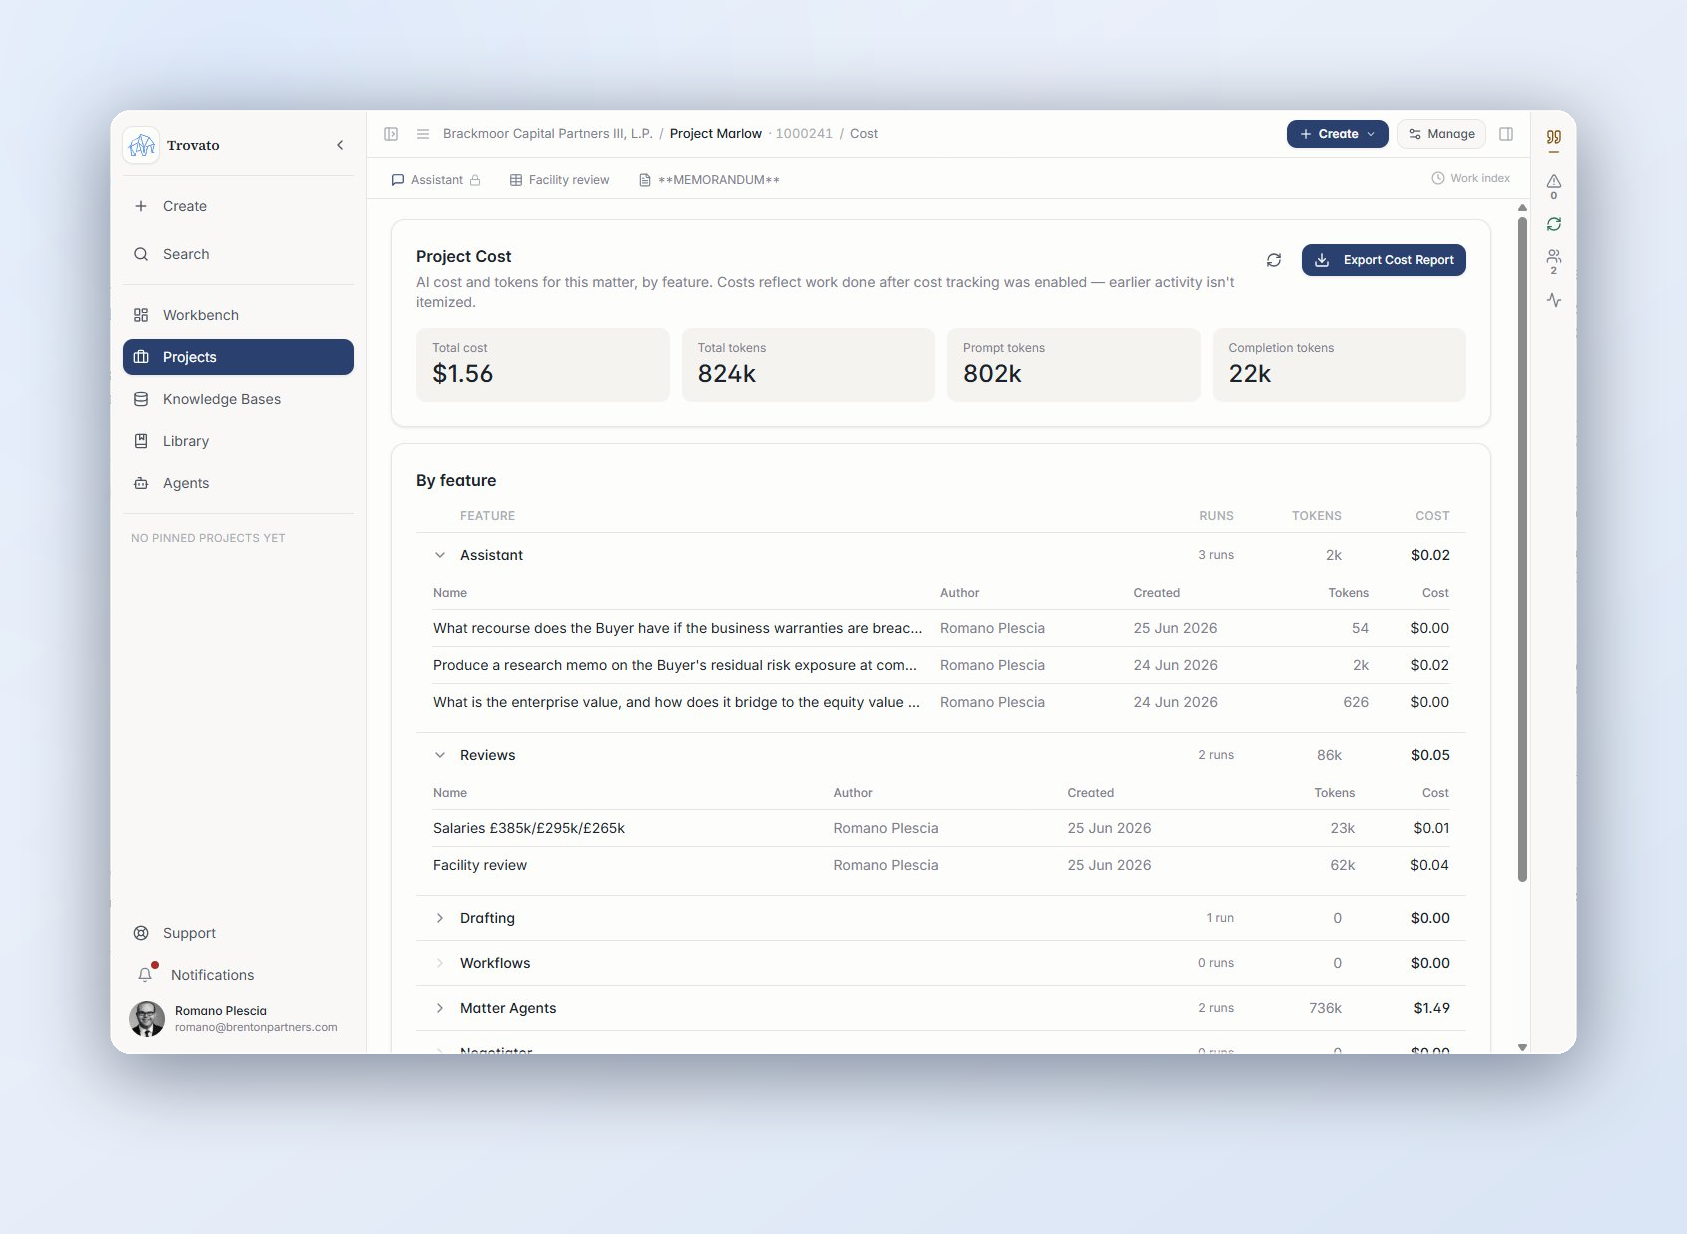Click the Export Cost Report button
The width and height of the screenshot is (1687, 1234).
pos(1383,260)
